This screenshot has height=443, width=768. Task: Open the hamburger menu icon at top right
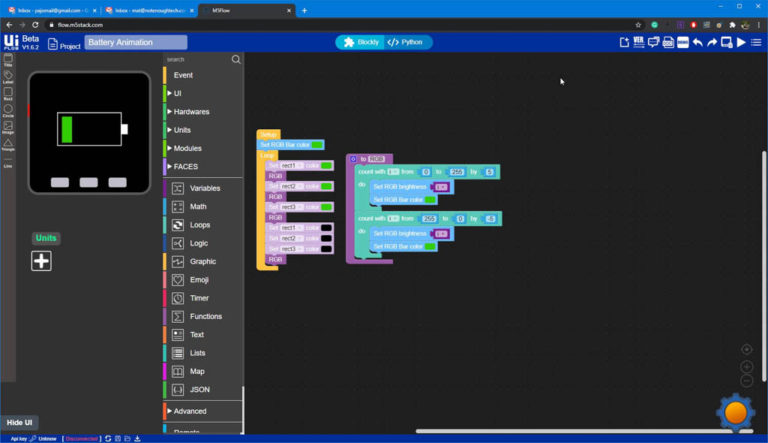[756, 43]
